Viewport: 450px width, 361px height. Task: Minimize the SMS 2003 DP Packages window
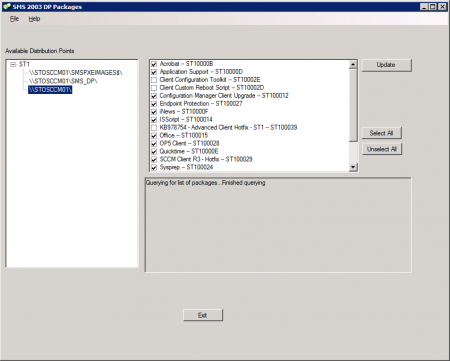tap(424, 6)
